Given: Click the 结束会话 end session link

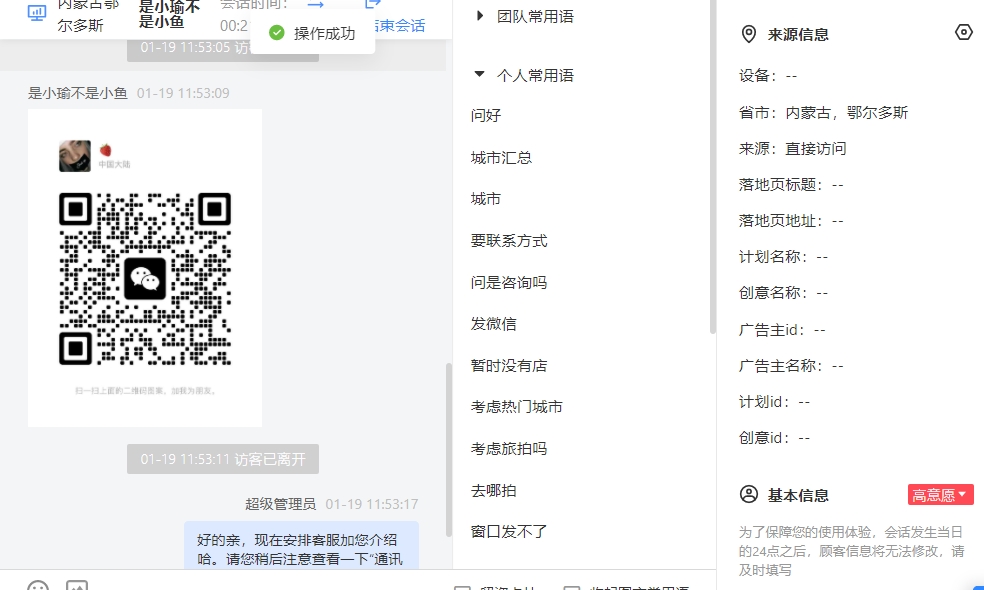Looking at the screenshot, I should (x=399, y=26).
